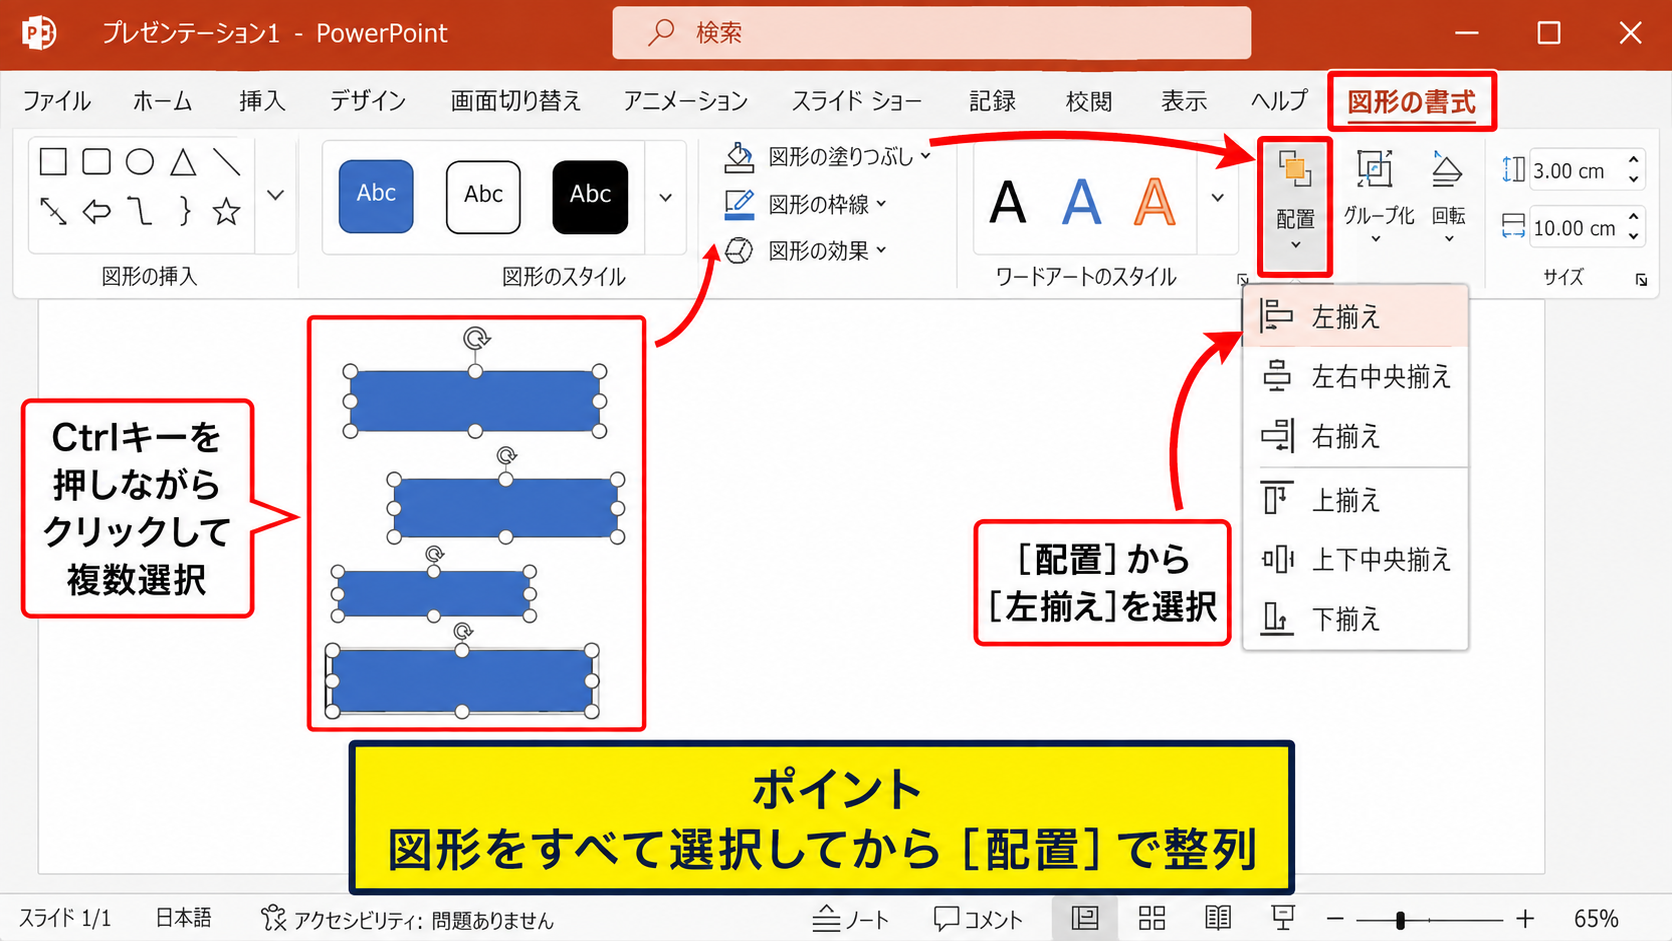Click the zoom slider handle
The height and width of the screenshot is (941, 1672).
click(x=1400, y=919)
